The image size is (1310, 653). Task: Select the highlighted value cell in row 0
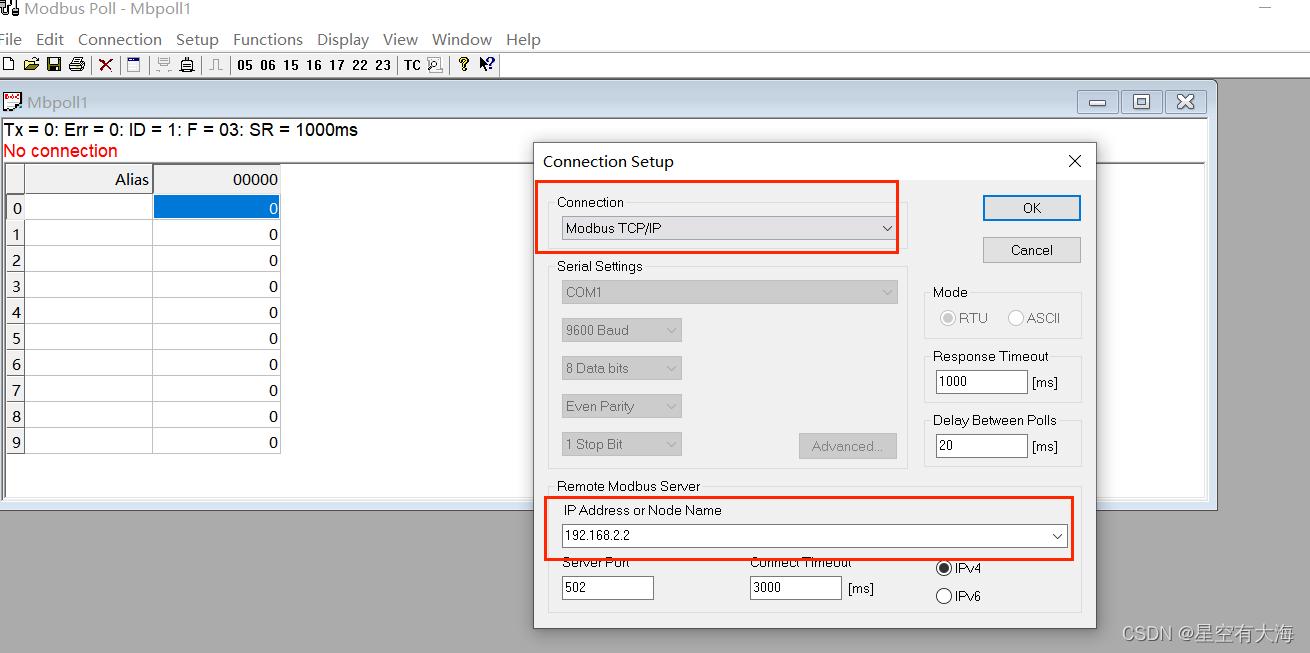click(x=216, y=208)
